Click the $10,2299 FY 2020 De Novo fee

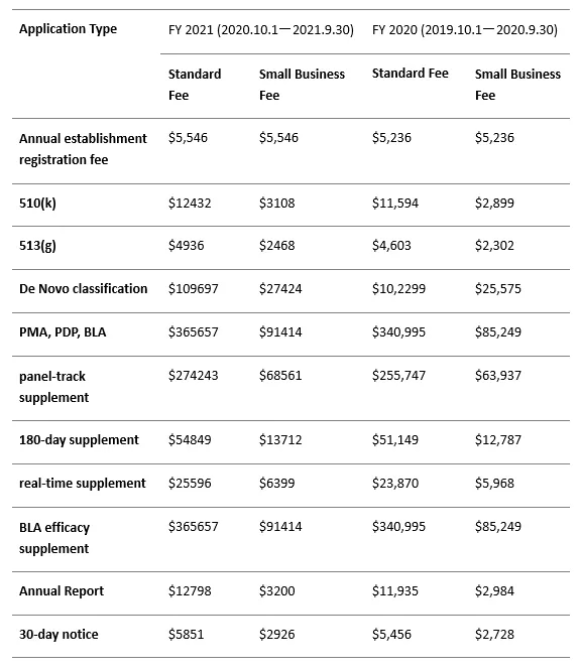tap(399, 289)
